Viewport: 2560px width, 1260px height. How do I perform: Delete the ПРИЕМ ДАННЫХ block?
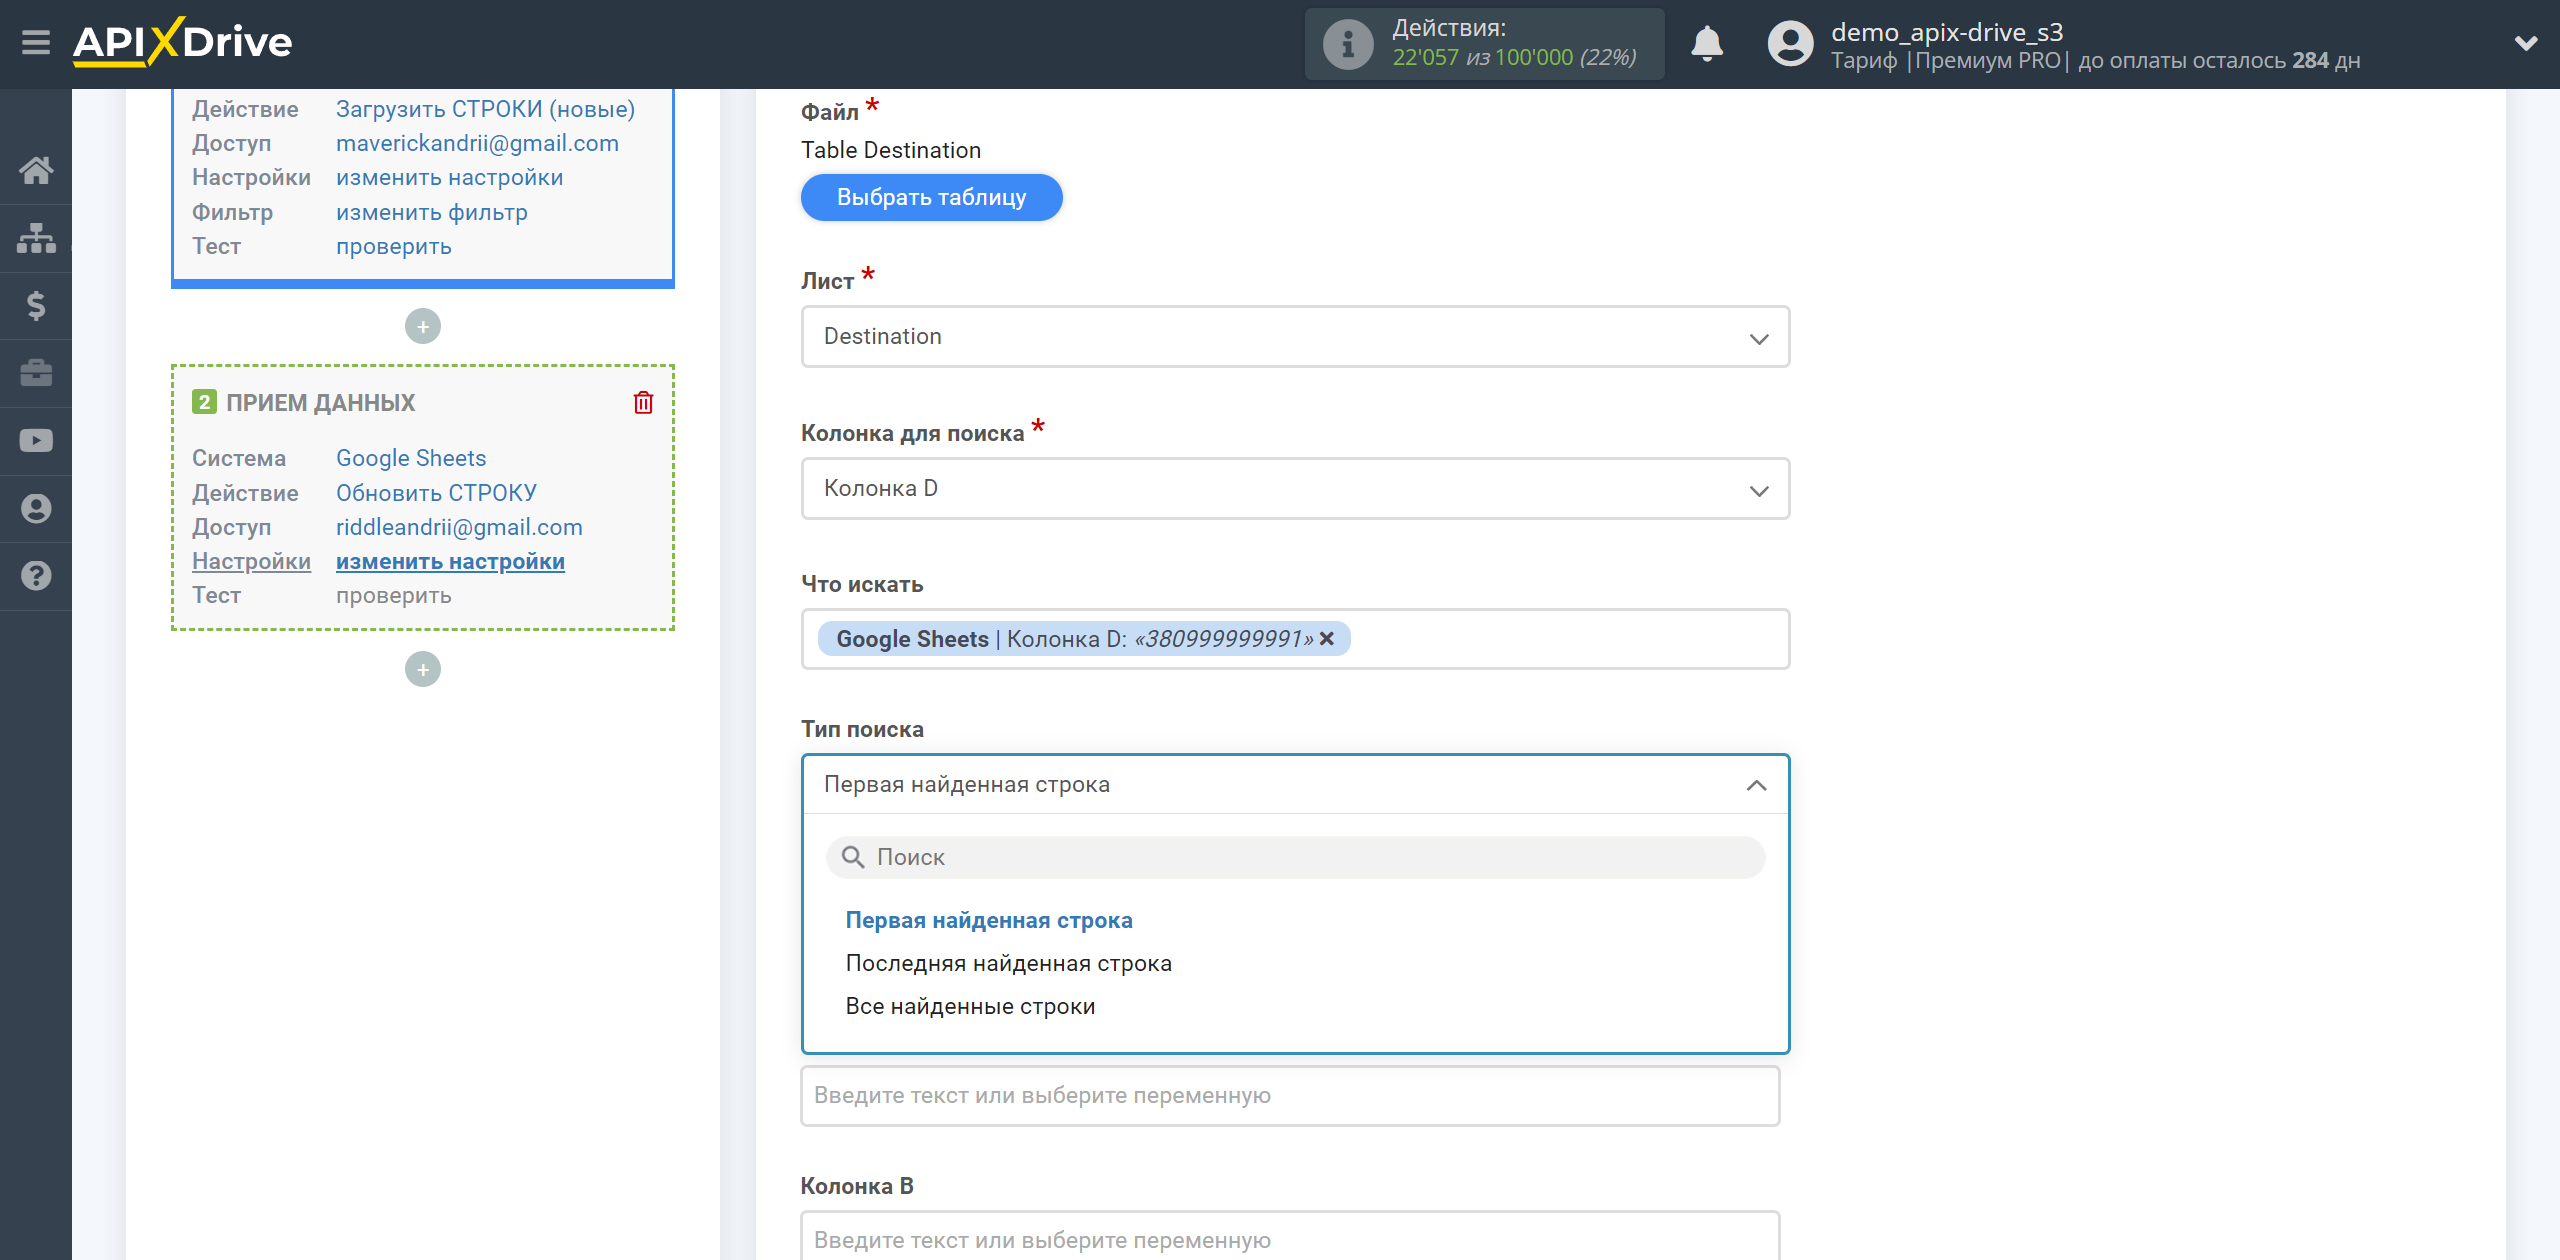click(x=643, y=403)
